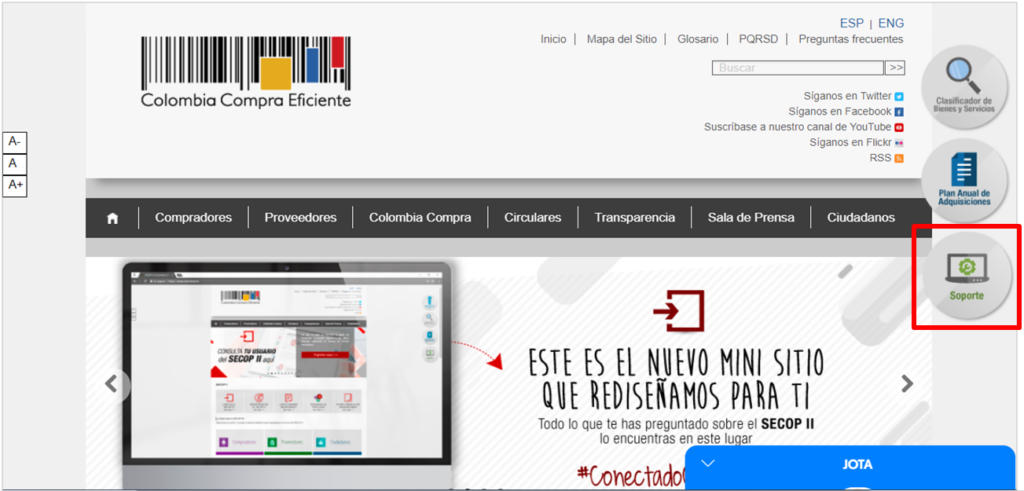Open the Glosario link

click(x=697, y=39)
